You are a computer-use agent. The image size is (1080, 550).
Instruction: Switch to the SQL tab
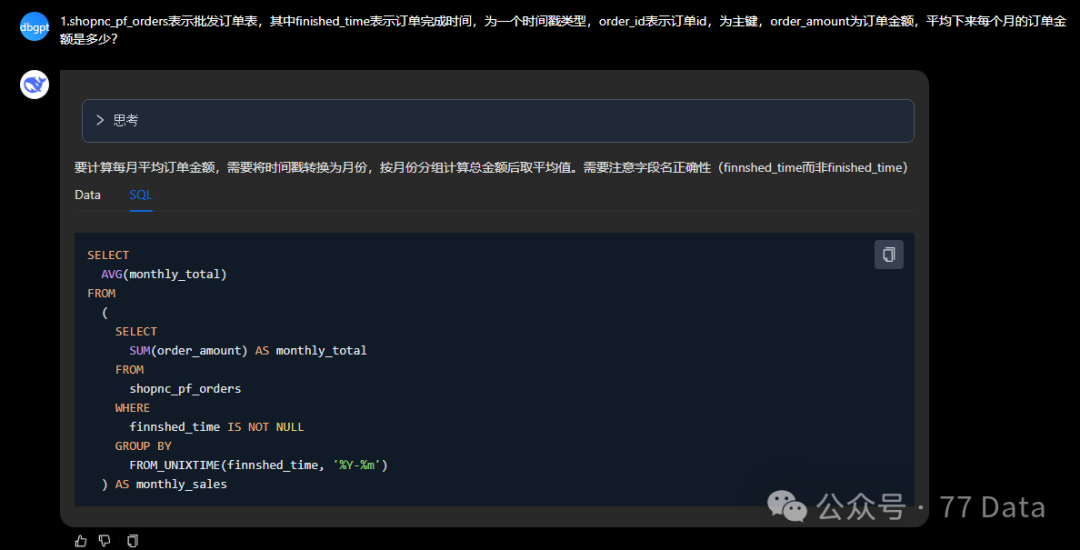[x=141, y=195]
